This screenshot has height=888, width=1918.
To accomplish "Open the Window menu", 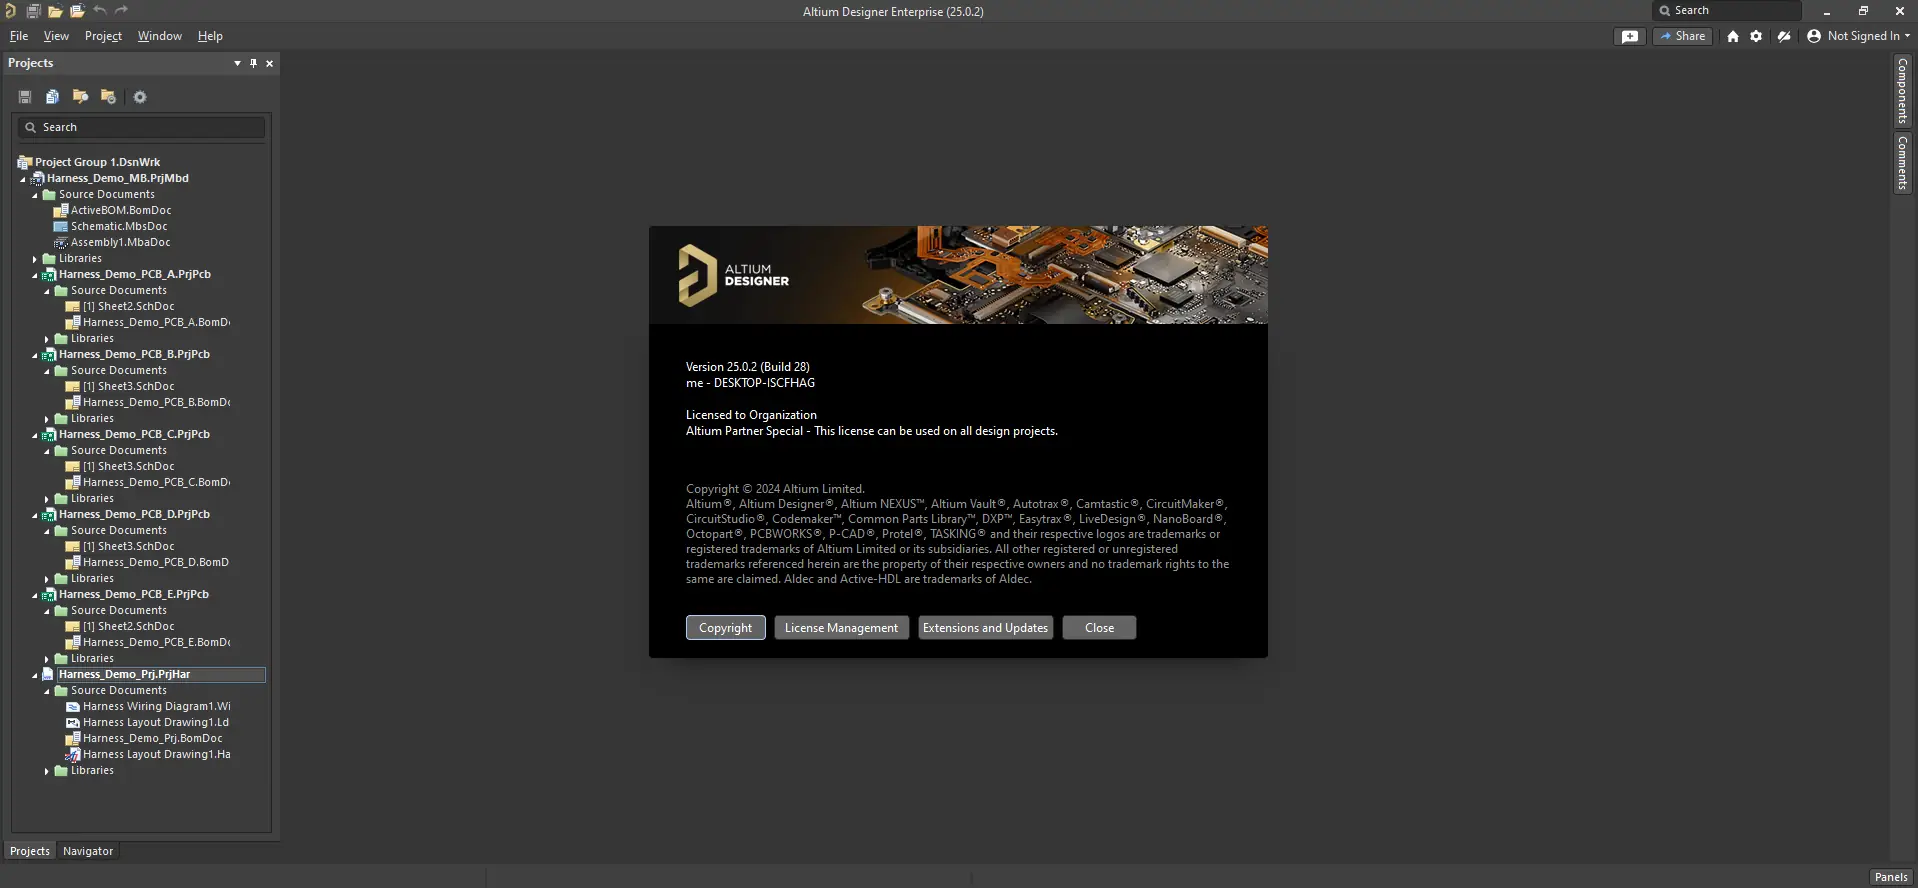I will tap(160, 36).
